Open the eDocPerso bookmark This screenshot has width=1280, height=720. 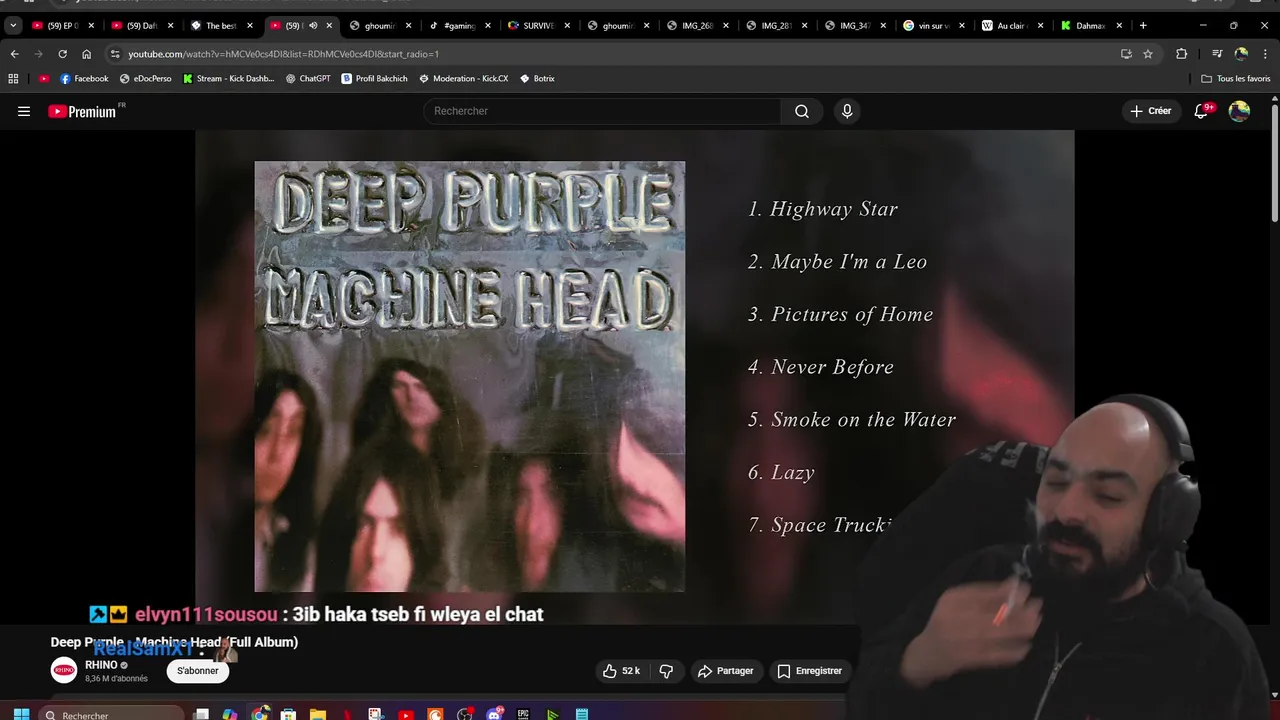click(145, 78)
